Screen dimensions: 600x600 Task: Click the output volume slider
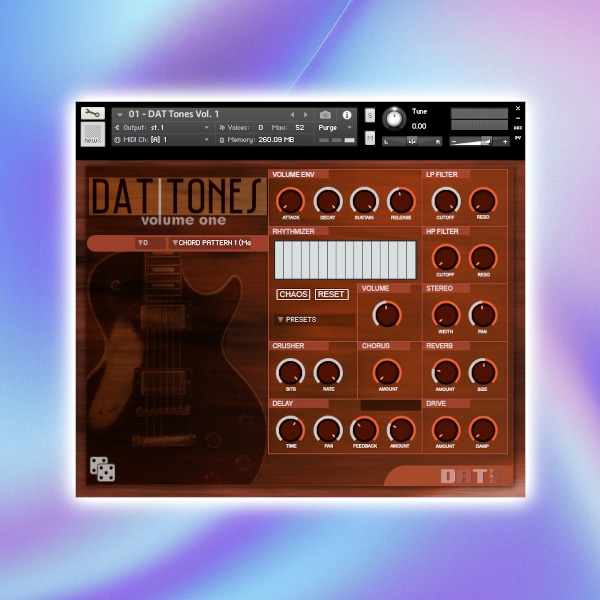point(480,141)
